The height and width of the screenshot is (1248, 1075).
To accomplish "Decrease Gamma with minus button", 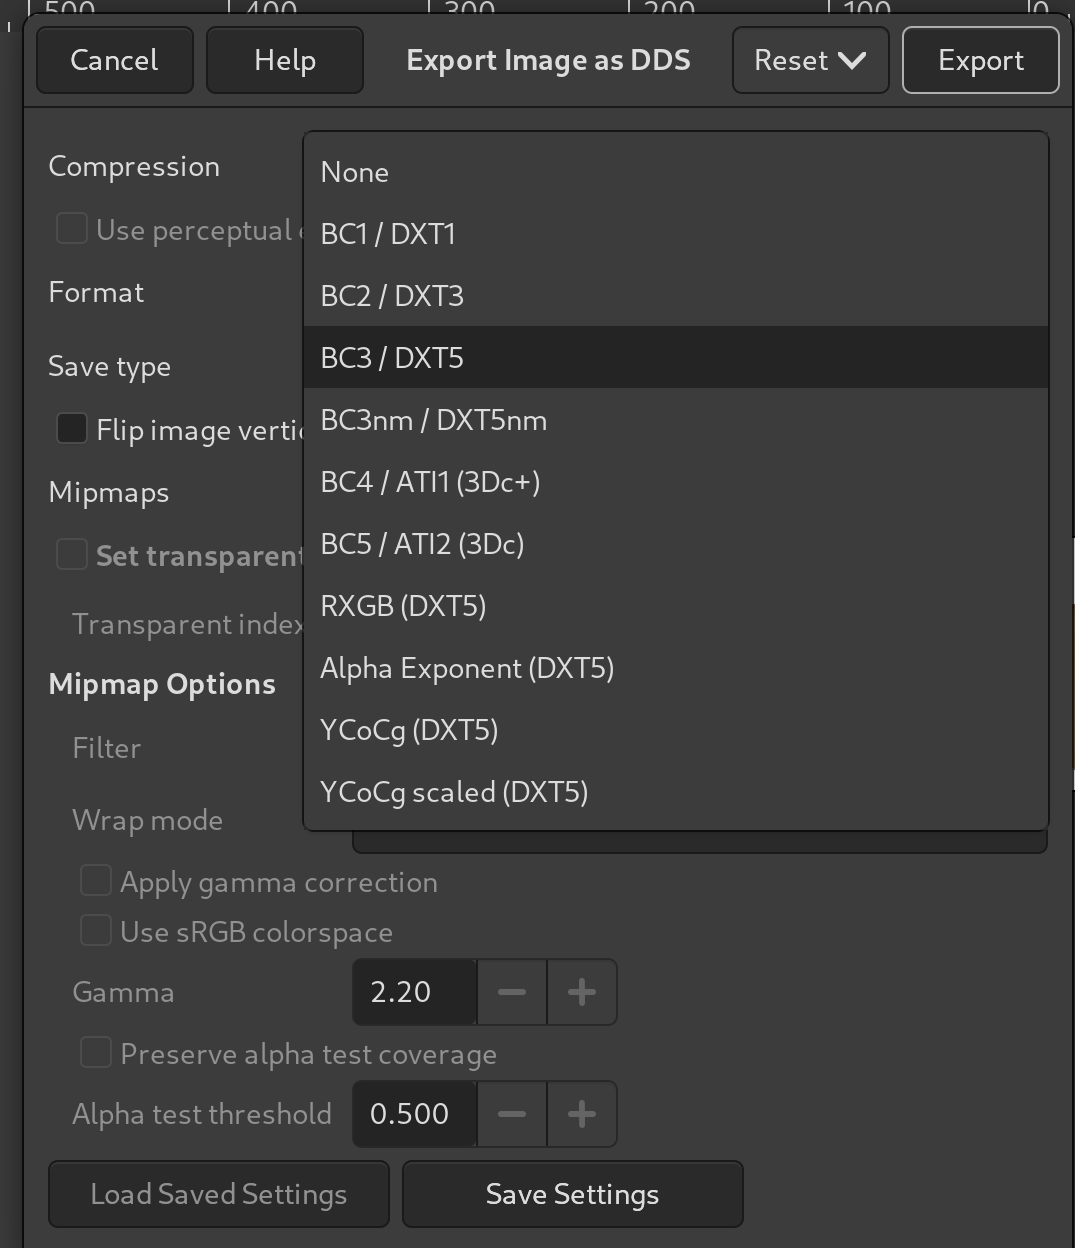I will point(512,992).
